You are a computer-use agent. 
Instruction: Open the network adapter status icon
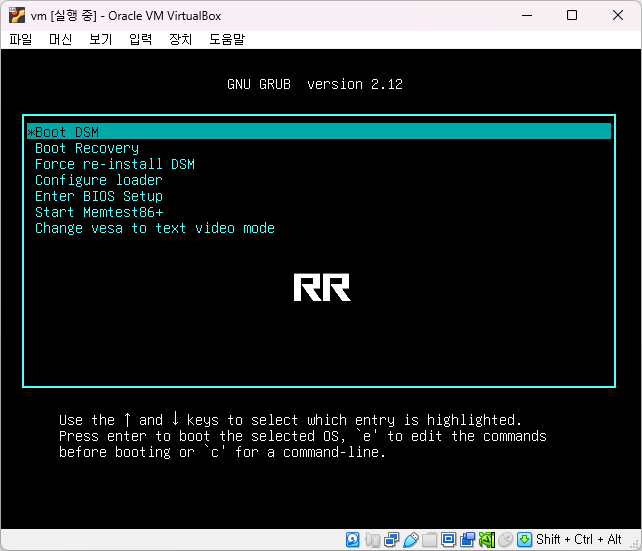pyautogui.click(x=391, y=540)
